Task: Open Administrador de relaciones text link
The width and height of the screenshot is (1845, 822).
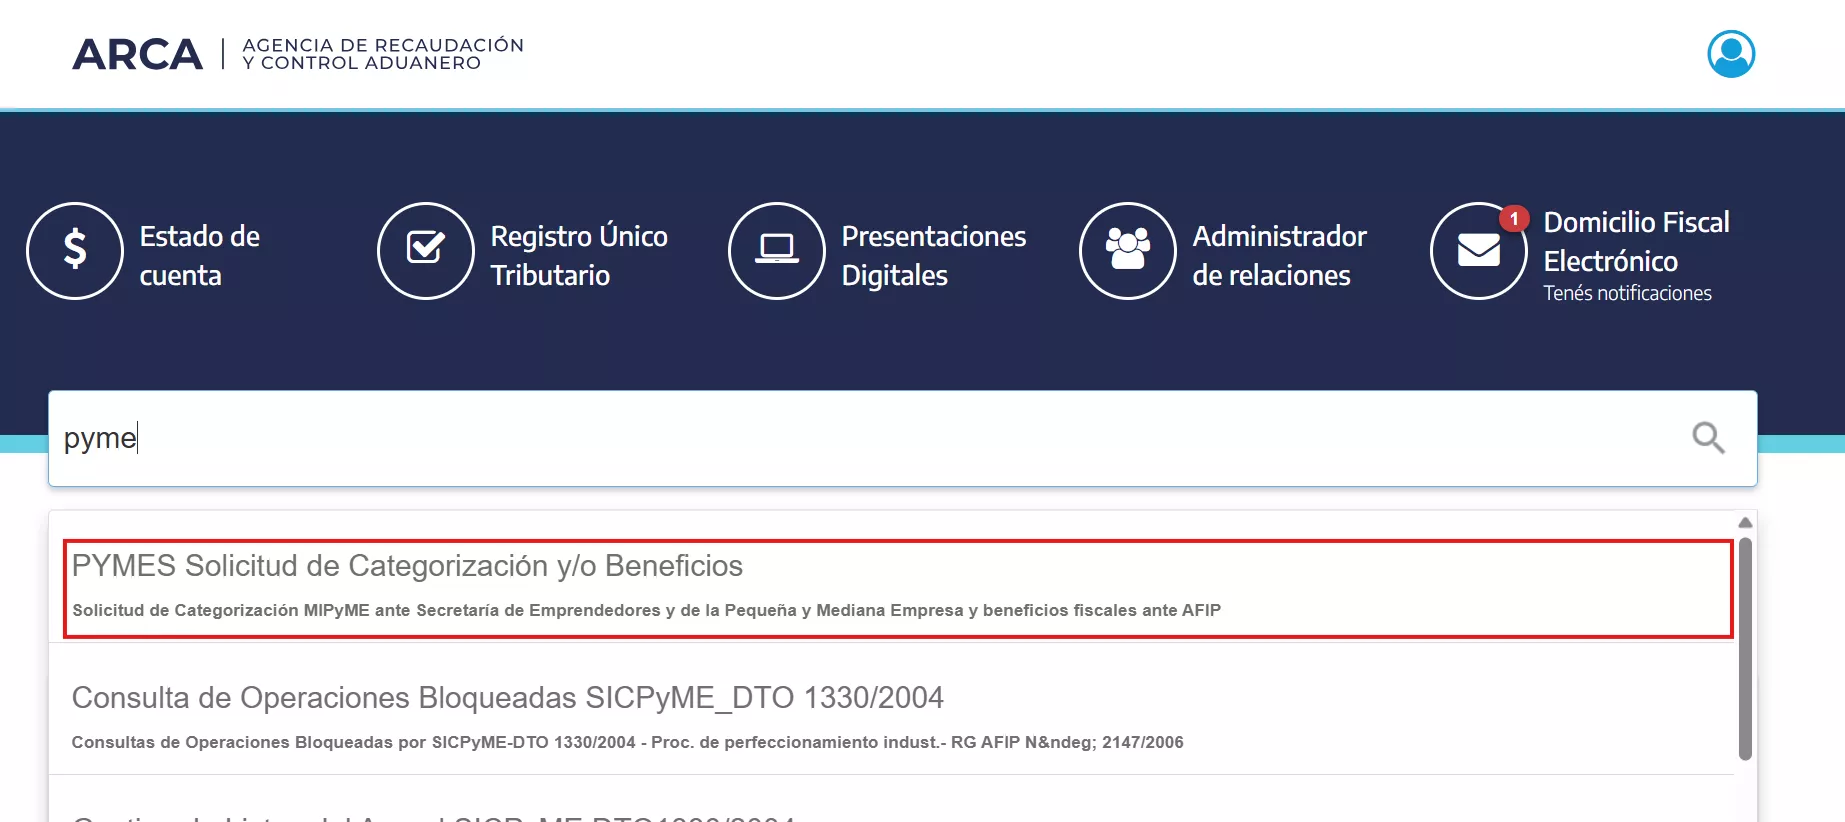Action: tap(1279, 255)
